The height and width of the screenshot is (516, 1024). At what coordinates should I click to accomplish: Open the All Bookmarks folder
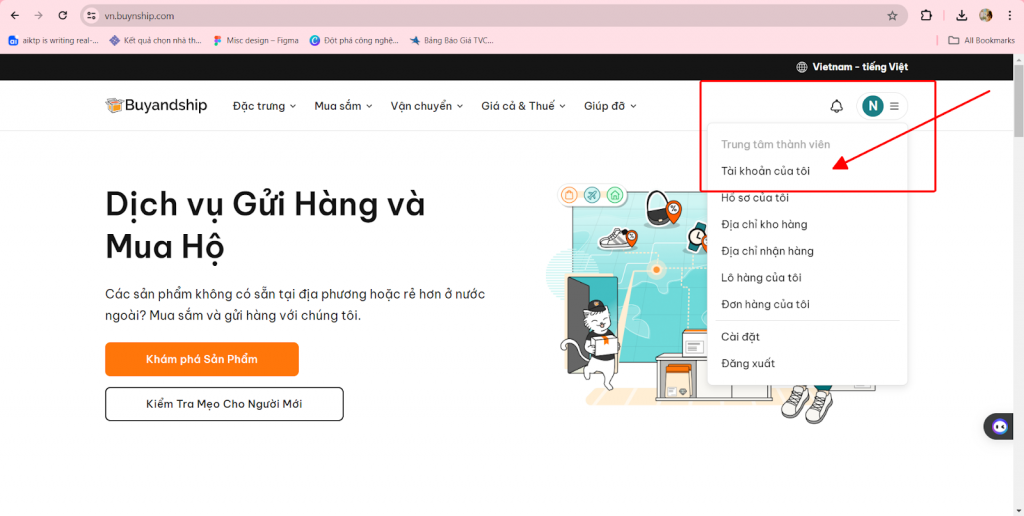981,40
